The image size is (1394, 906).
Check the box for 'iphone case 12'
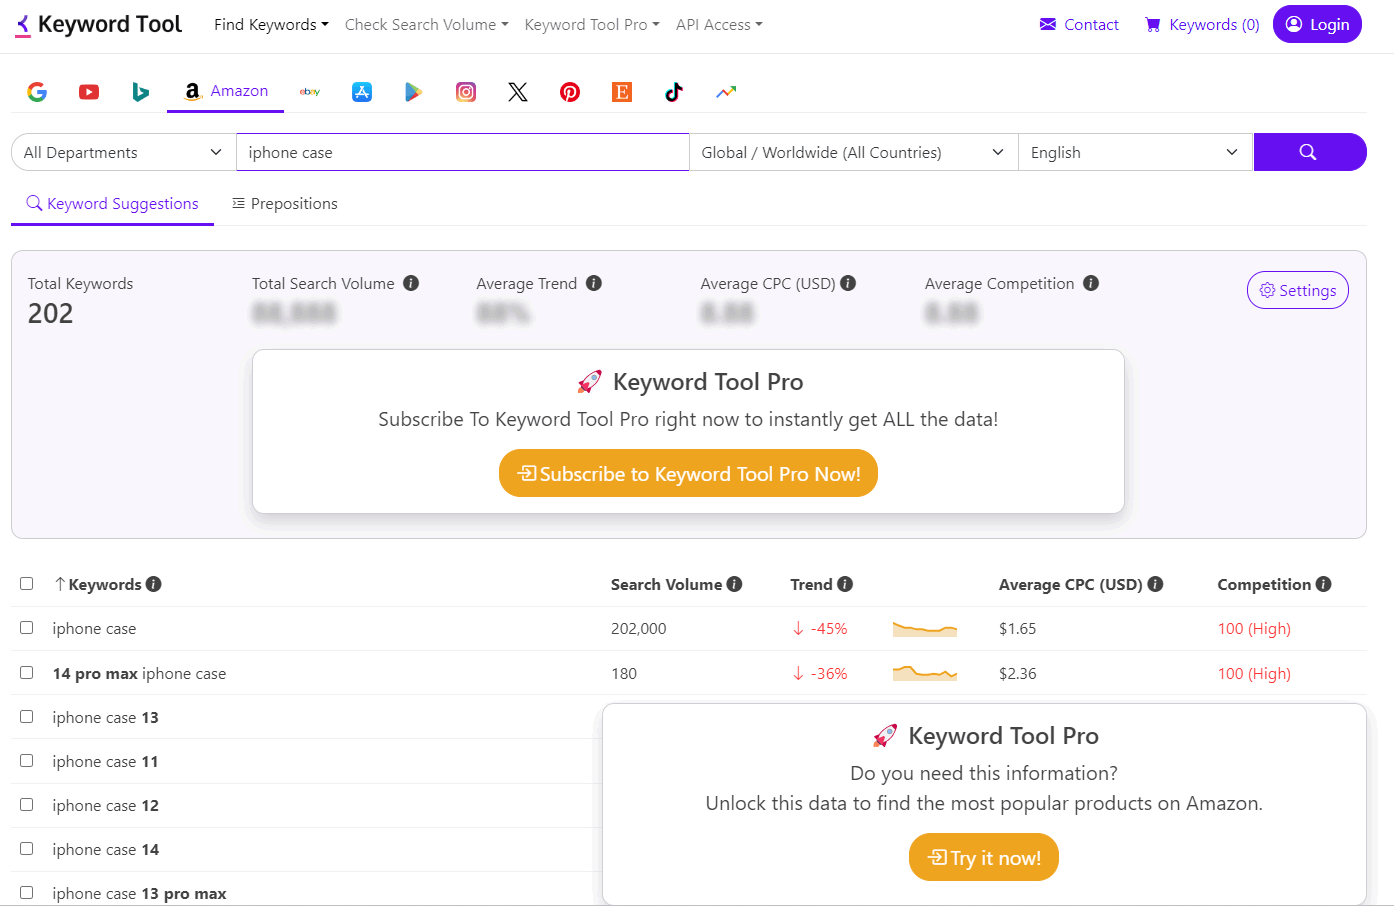(x=27, y=805)
